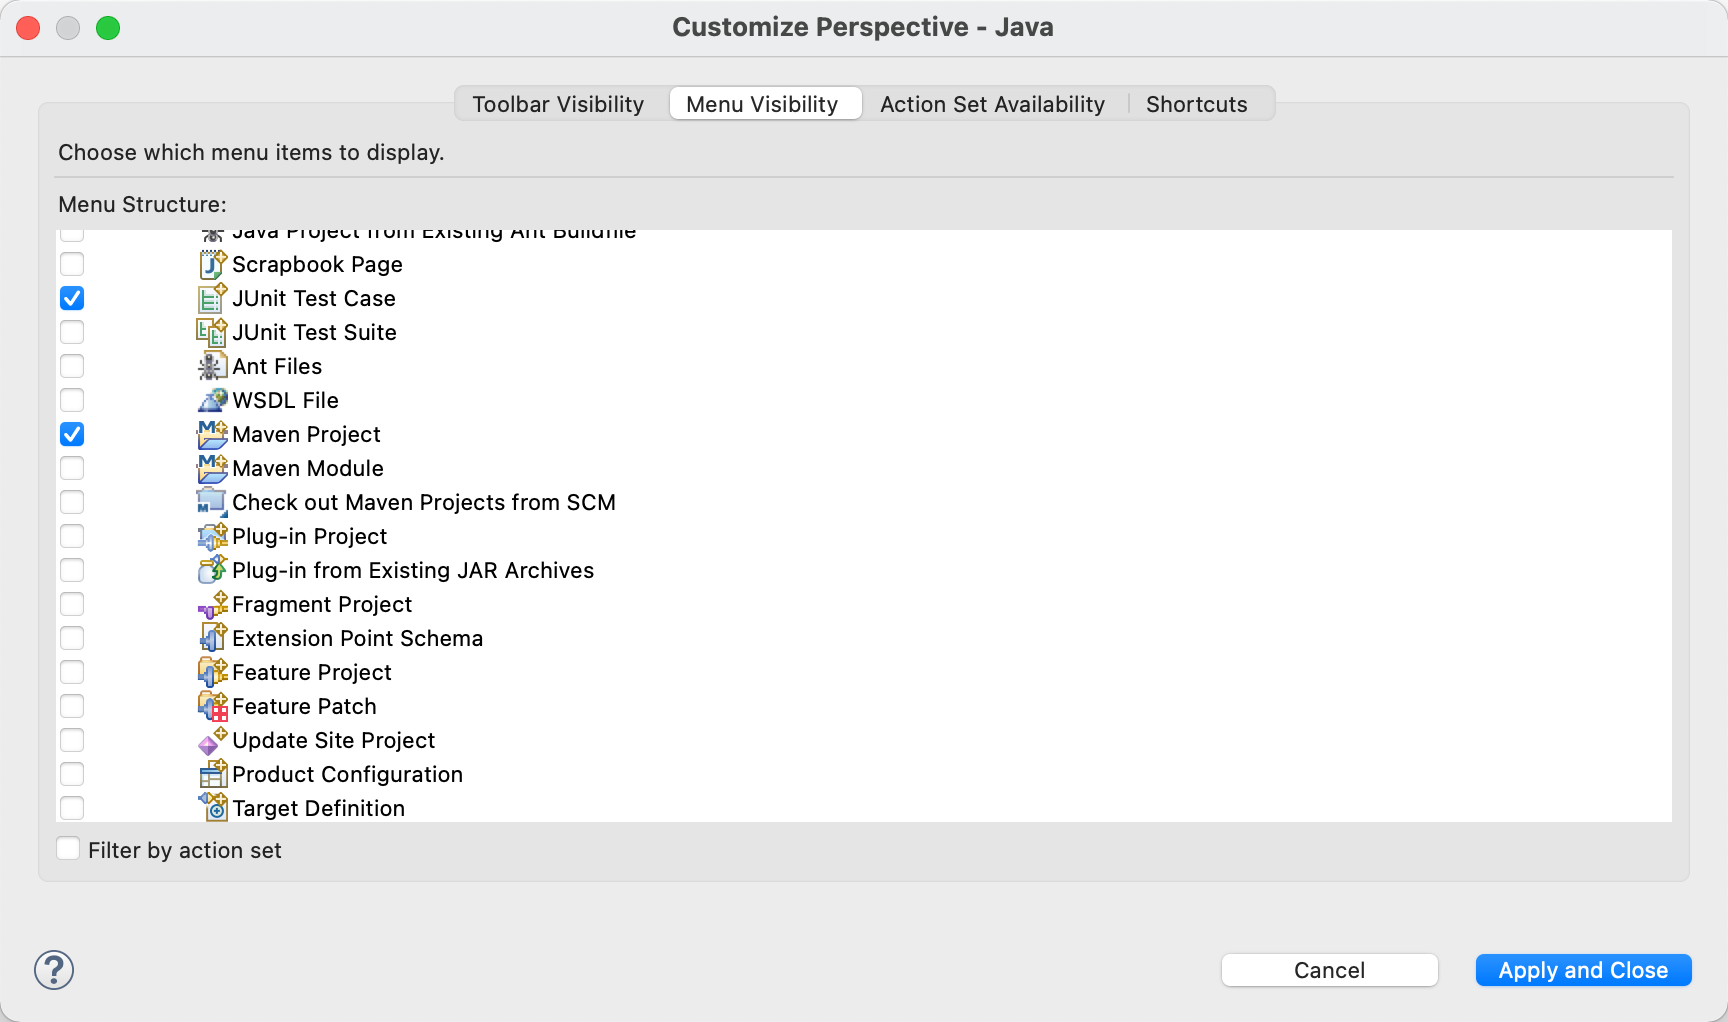
Task: Click the JUnit Test Suite icon
Action: (213, 332)
